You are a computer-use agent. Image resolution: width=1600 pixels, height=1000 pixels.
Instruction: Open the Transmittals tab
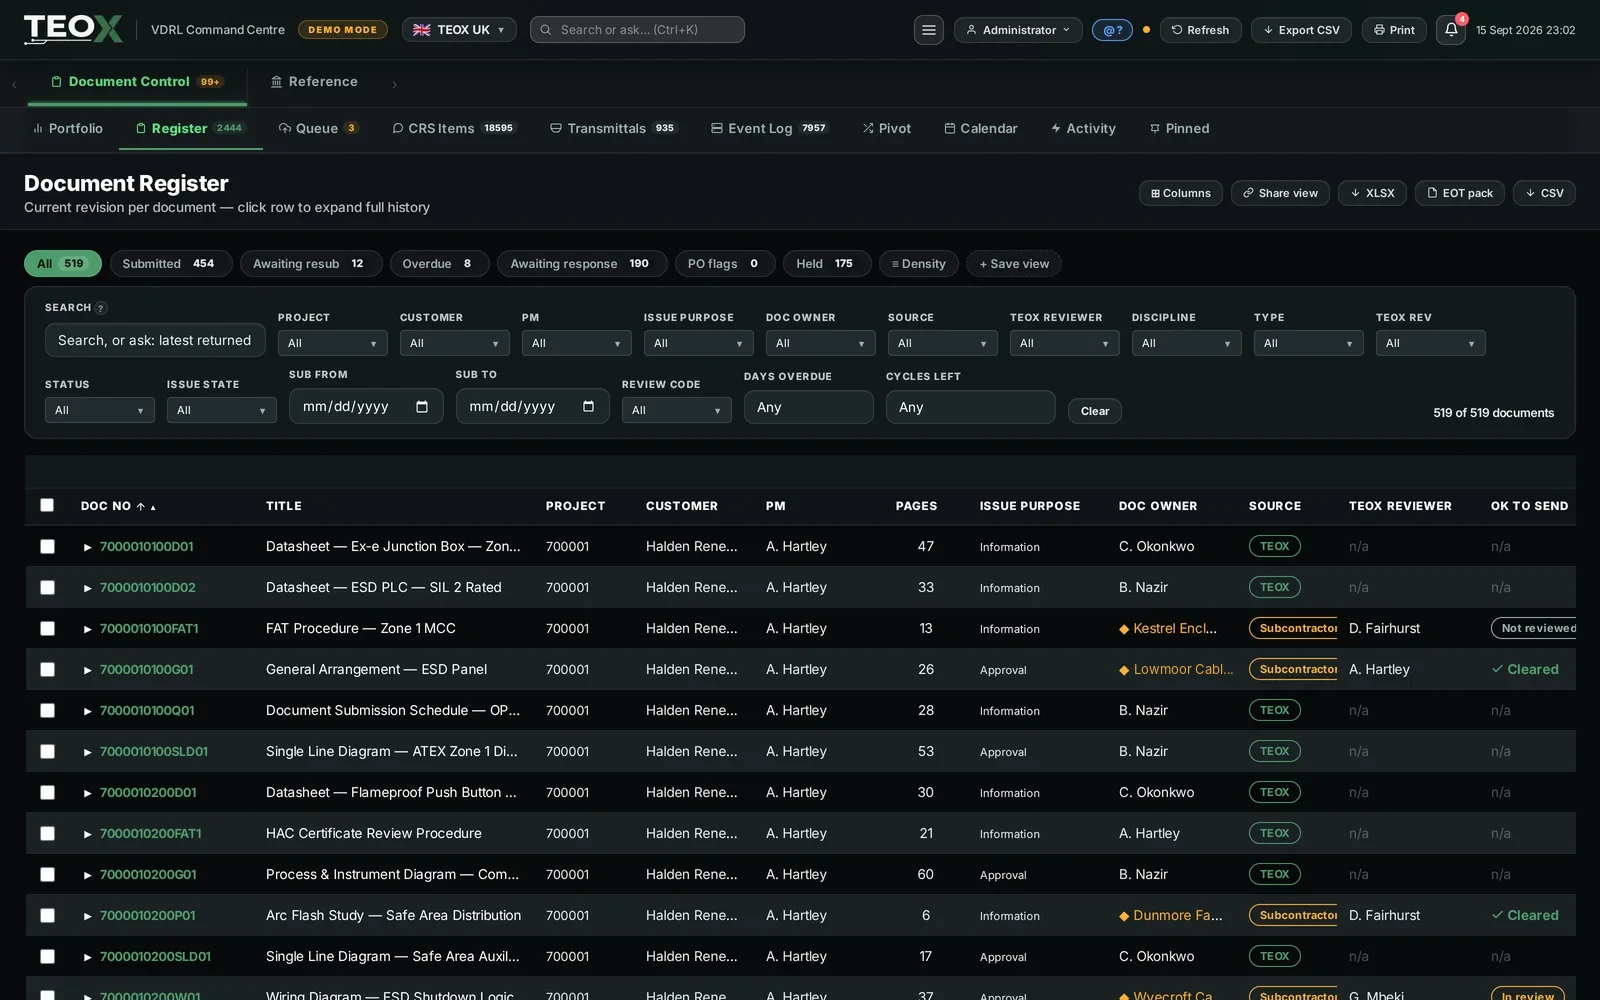(612, 128)
